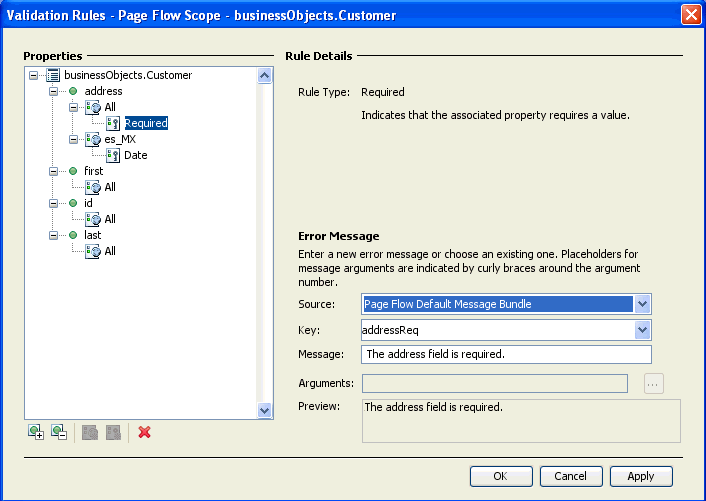Select the All item under first
Screen dimensions: 706x501
tap(109, 187)
